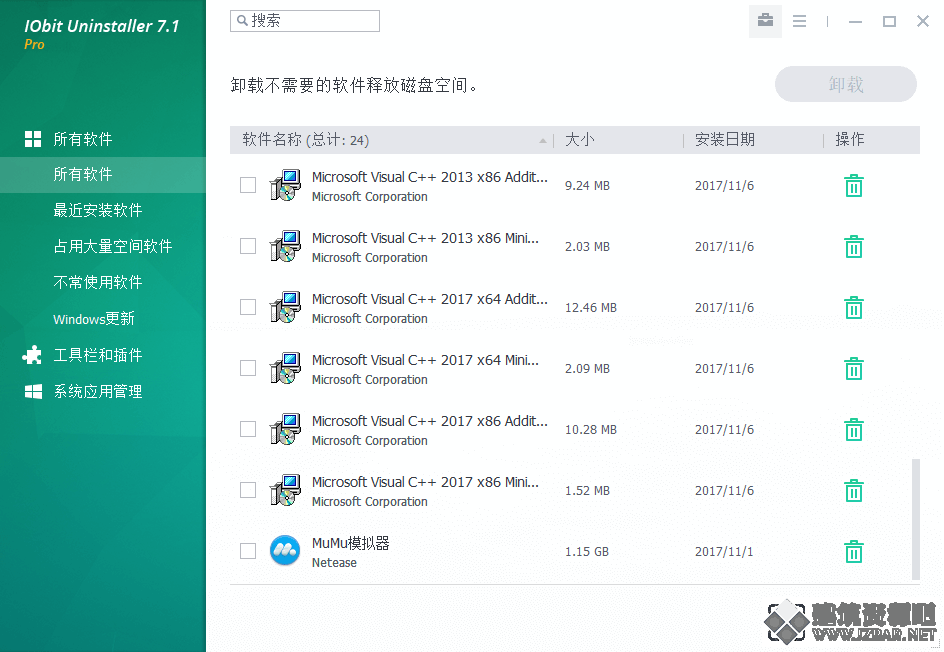
Task: Click the 操作 column header
Action: (x=872, y=140)
